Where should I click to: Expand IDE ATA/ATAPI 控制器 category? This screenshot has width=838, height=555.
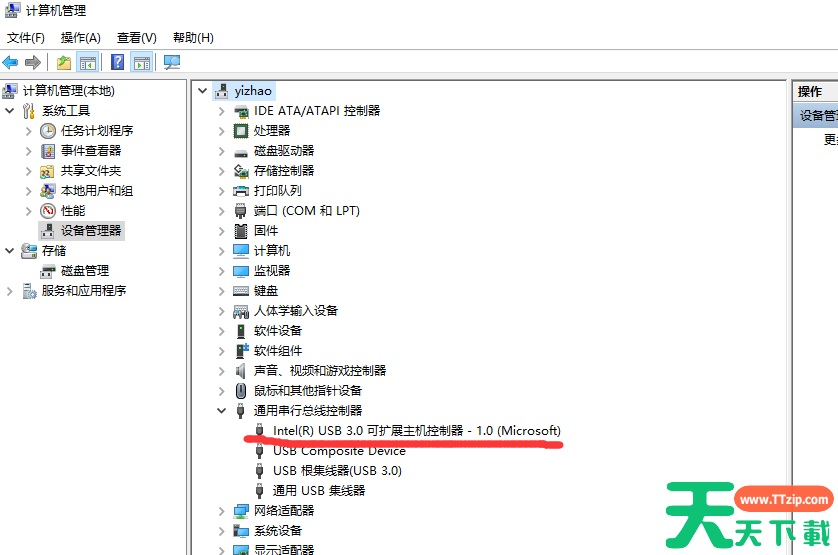point(221,111)
